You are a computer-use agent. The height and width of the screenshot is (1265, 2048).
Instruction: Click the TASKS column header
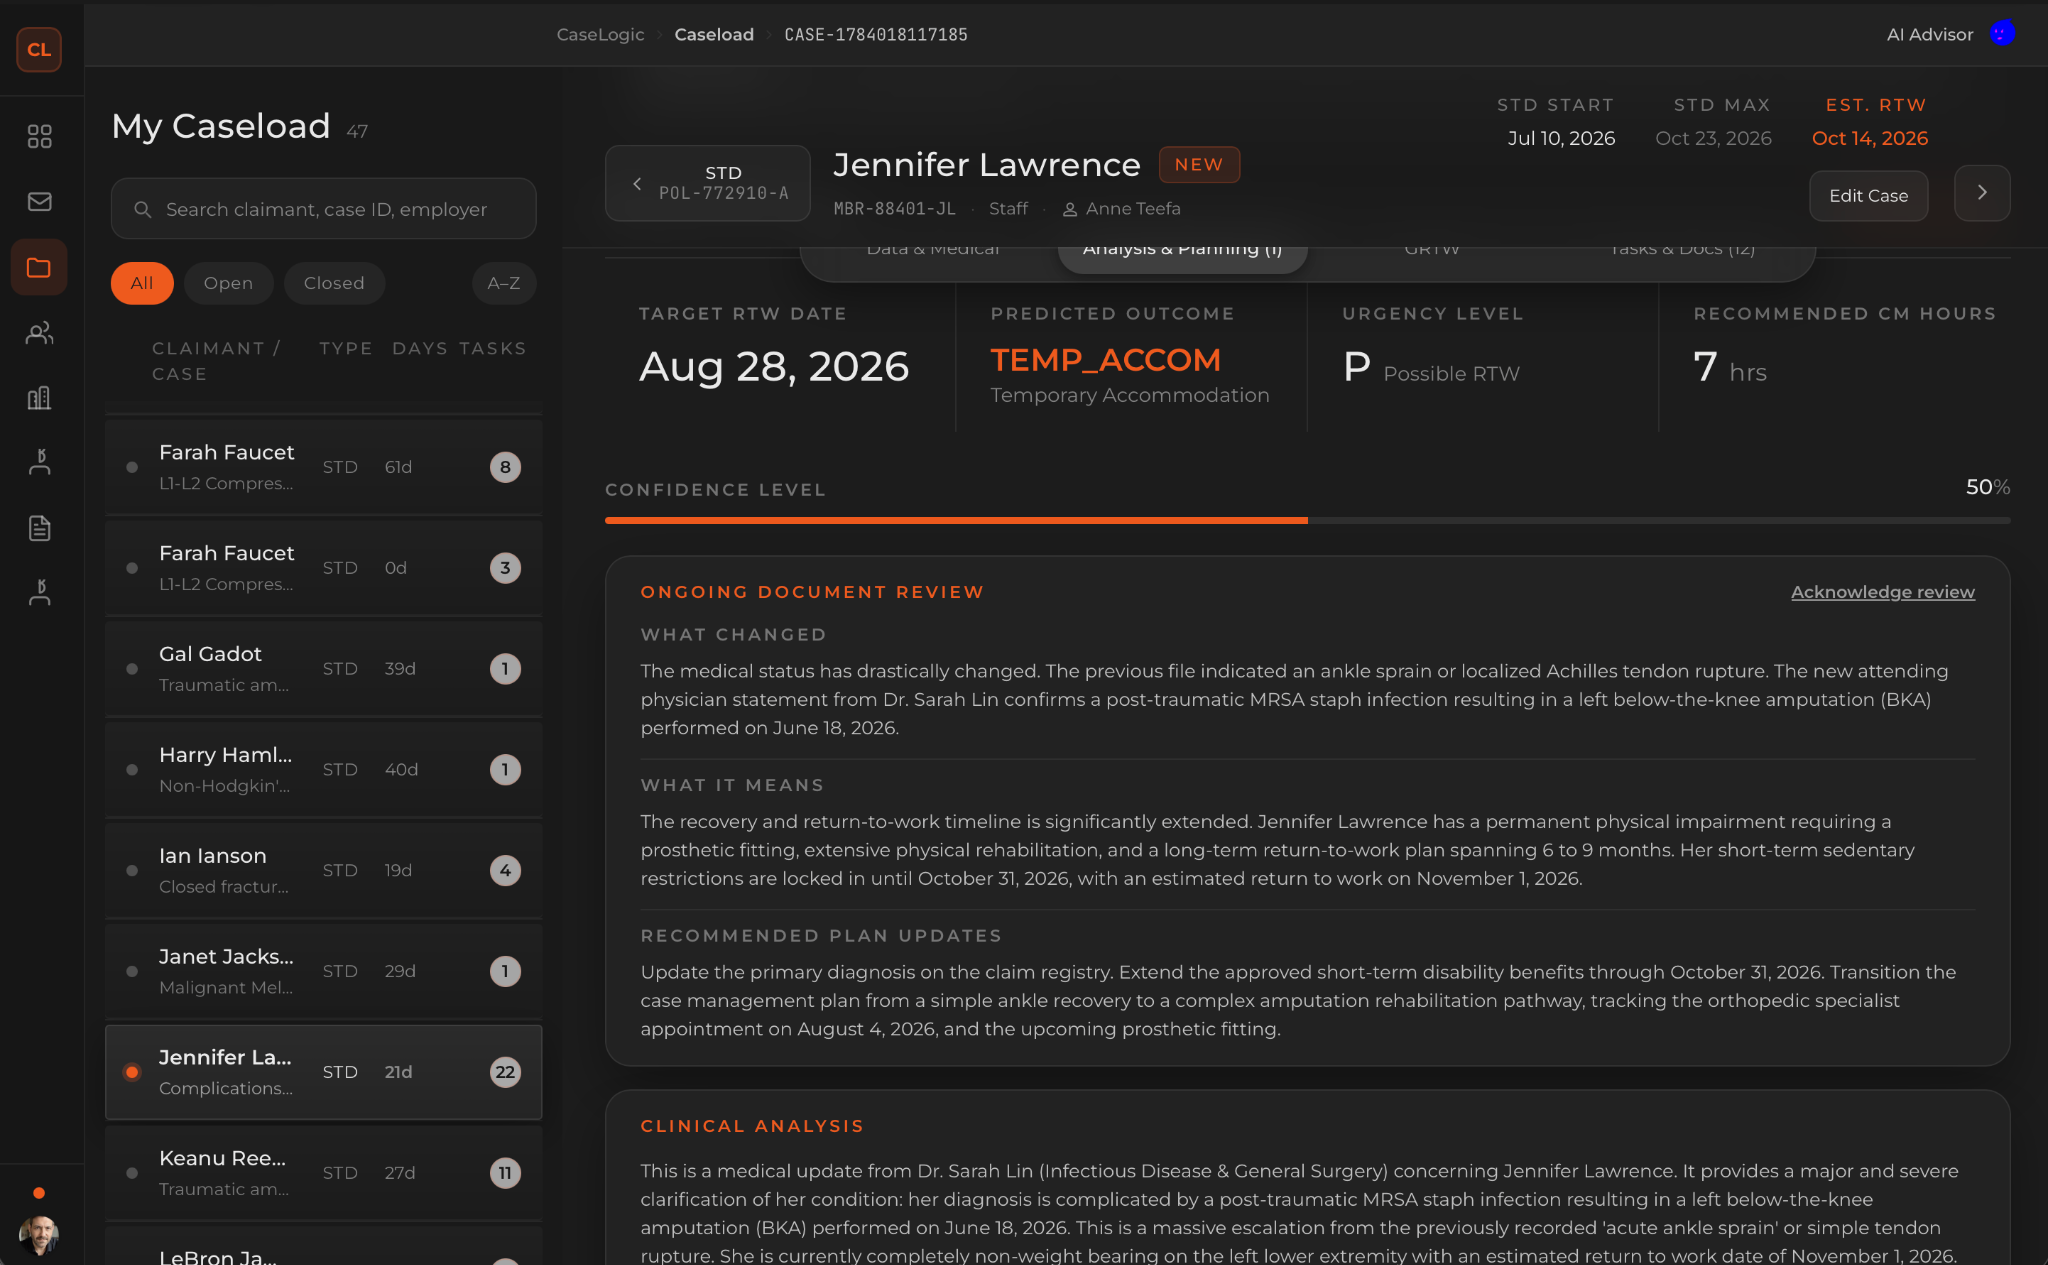(492, 348)
